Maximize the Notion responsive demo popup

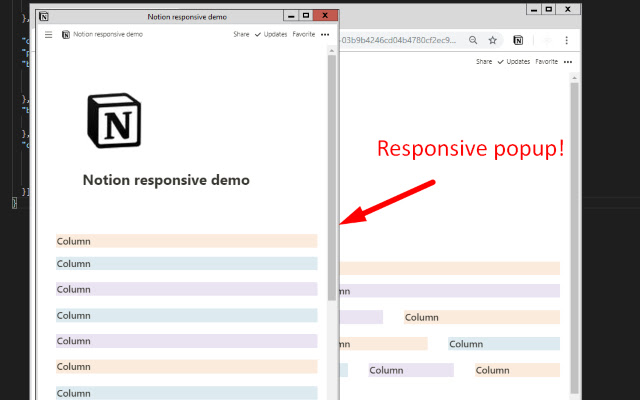306,16
